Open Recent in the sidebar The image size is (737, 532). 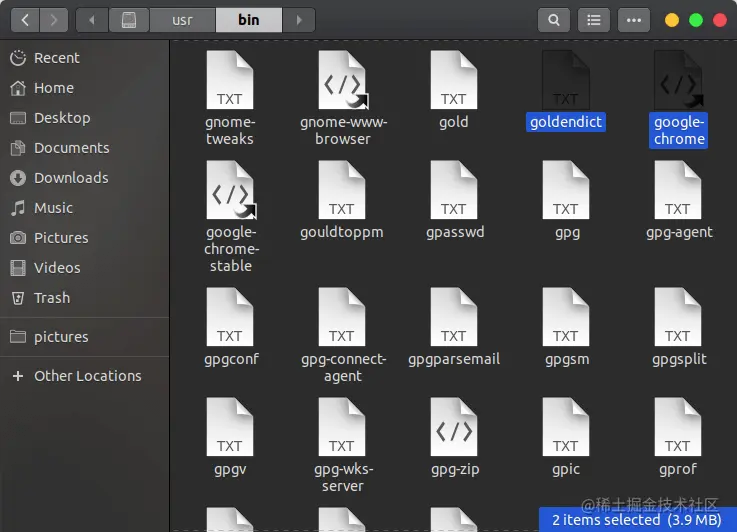coord(85,58)
